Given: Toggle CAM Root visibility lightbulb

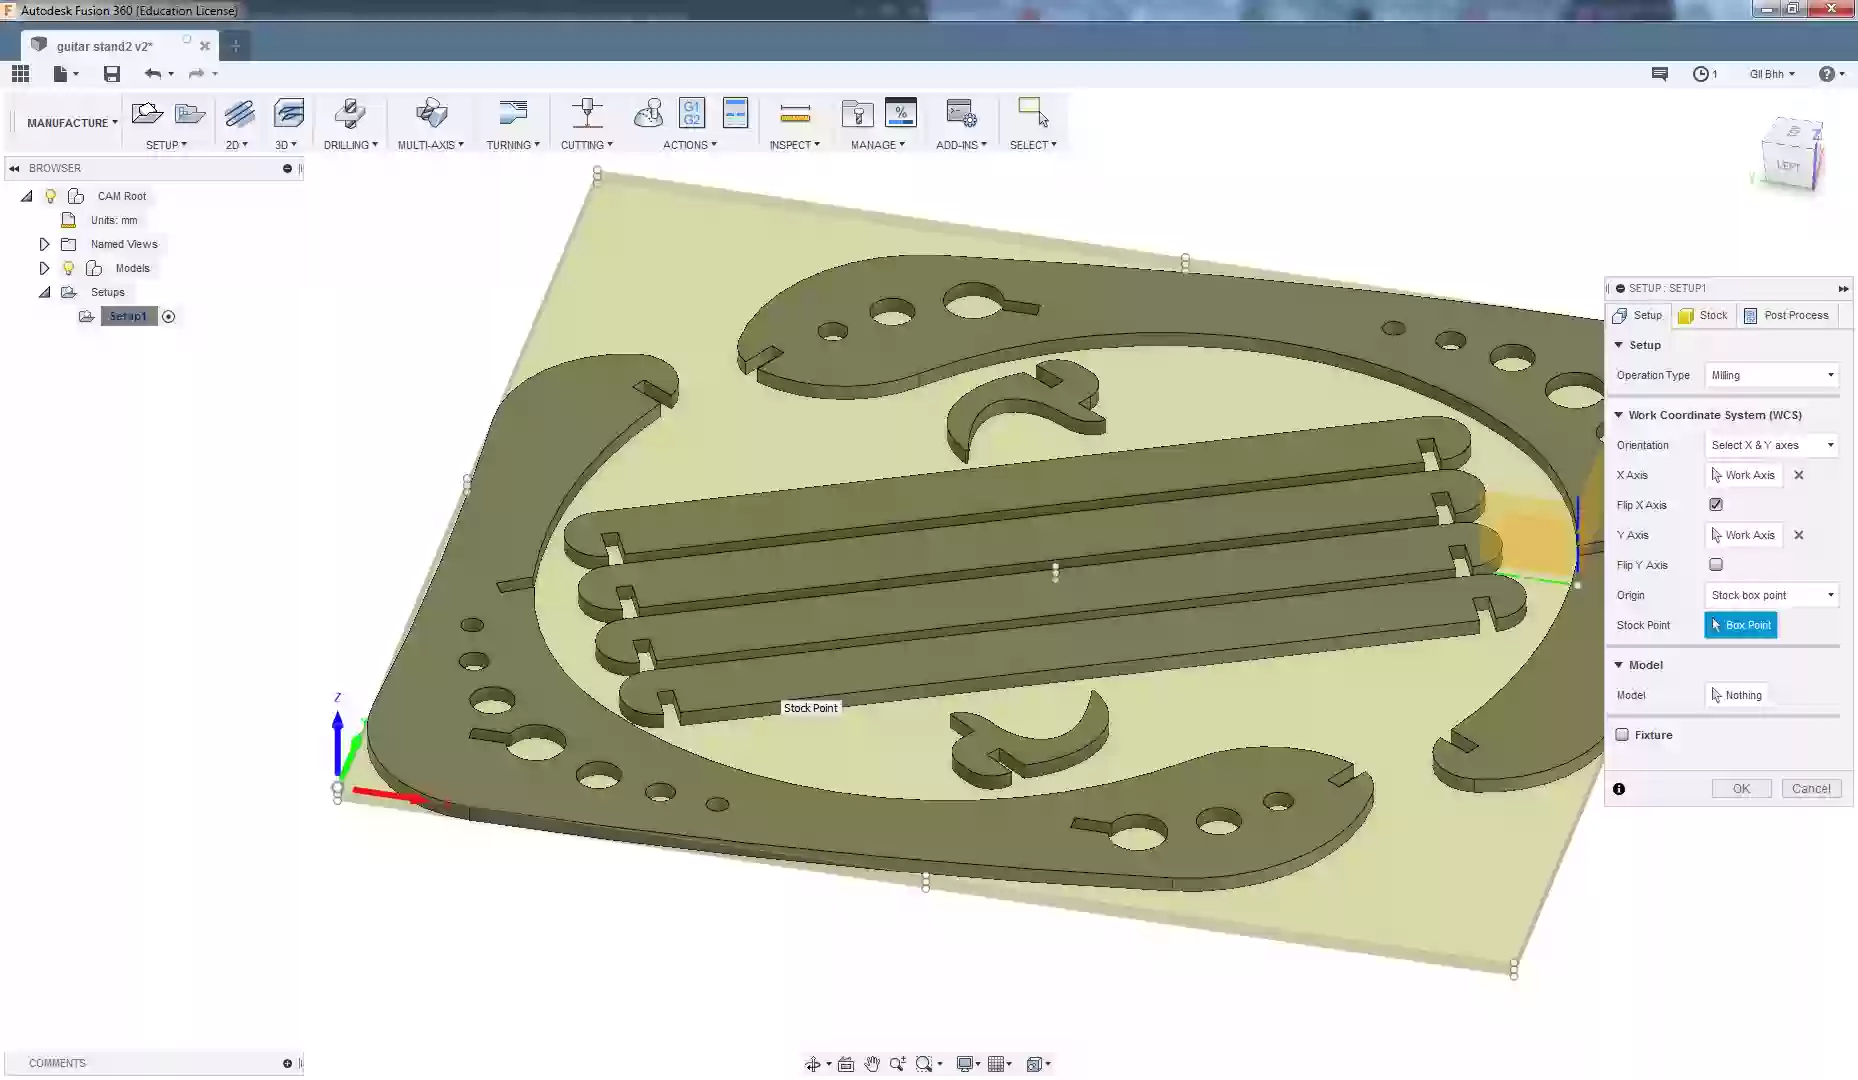Looking at the screenshot, I should pyautogui.click(x=50, y=196).
